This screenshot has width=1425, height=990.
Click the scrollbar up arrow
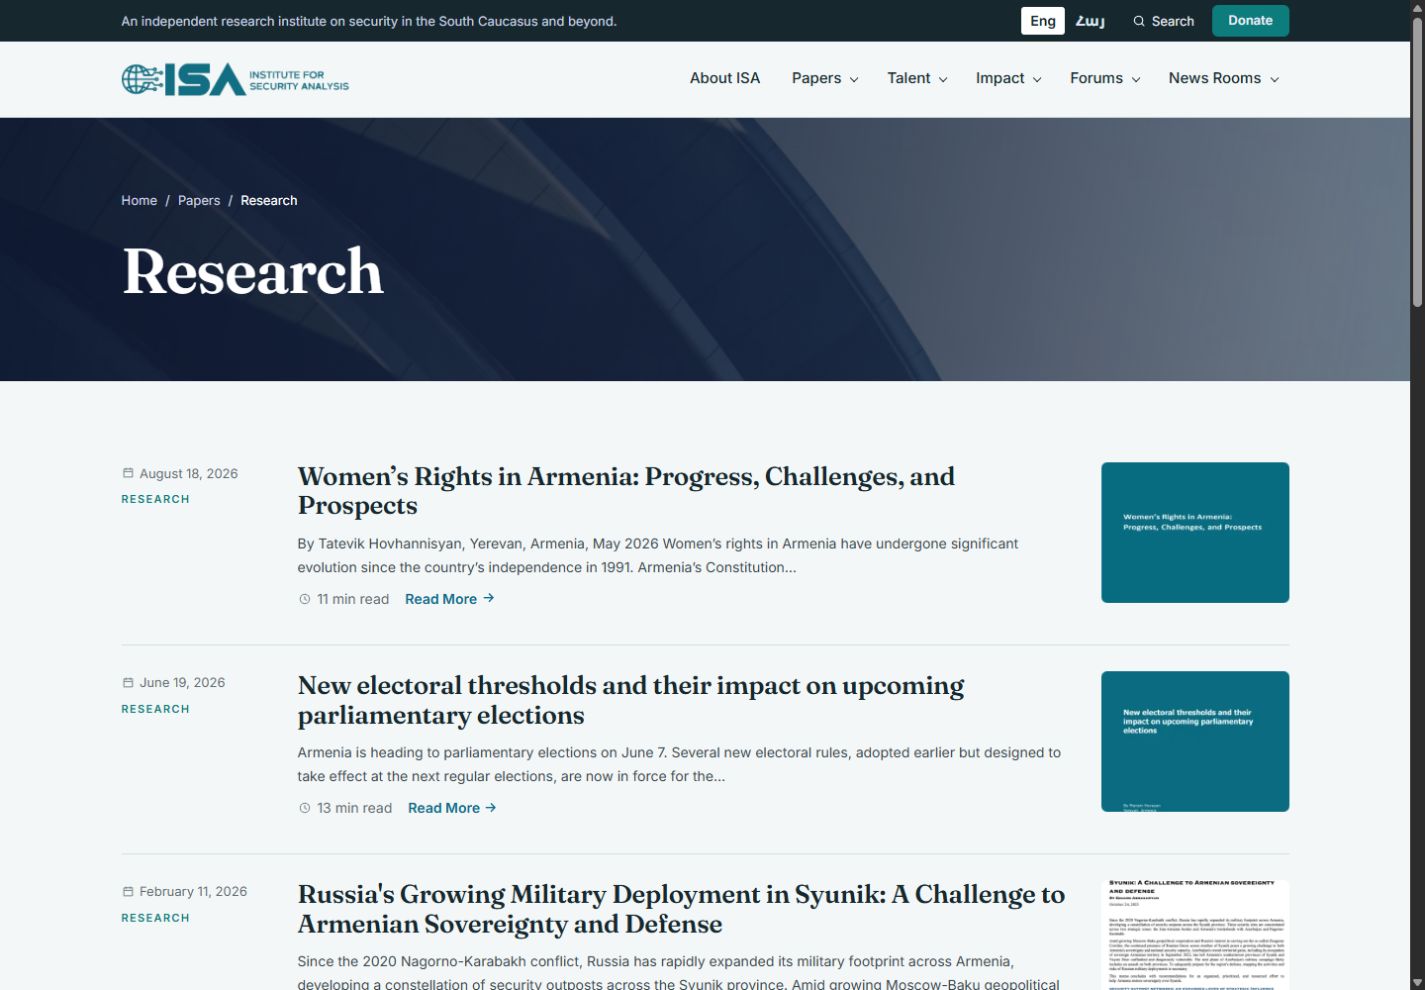[1417, 7]
